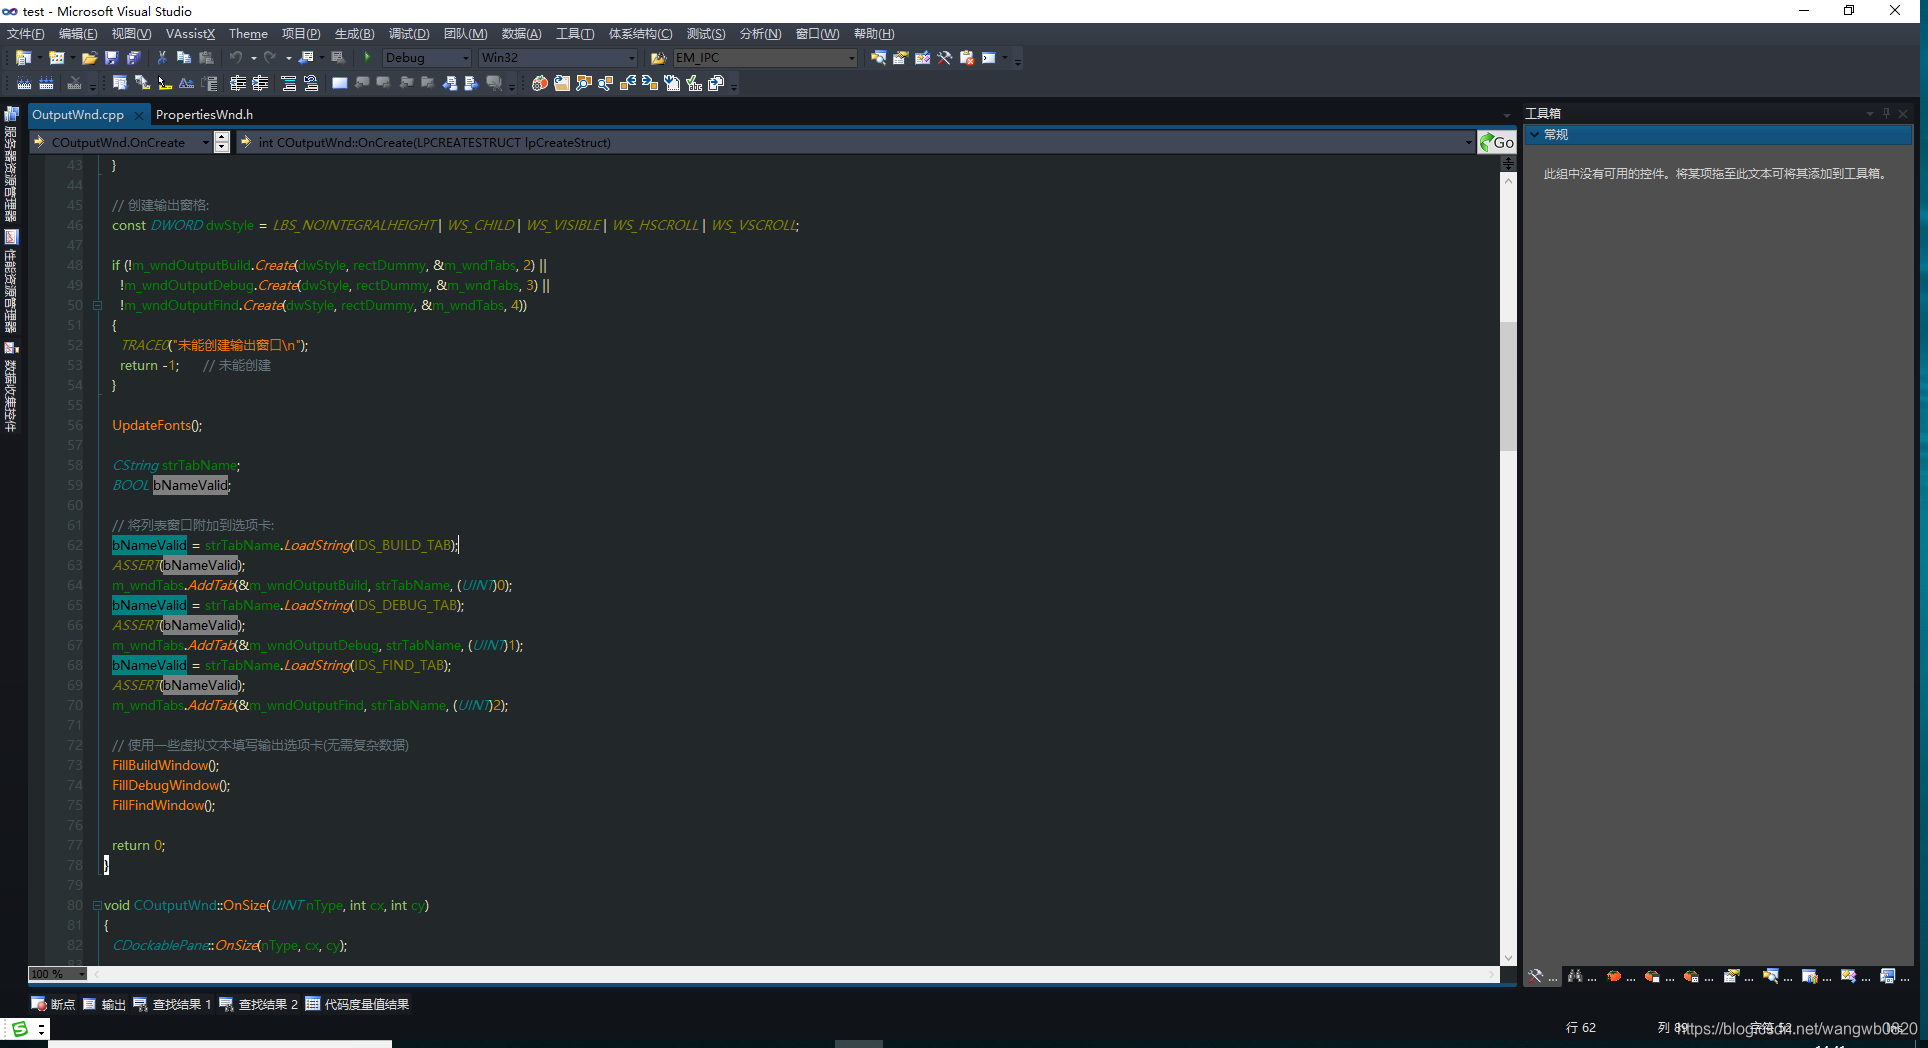
Task: Click the Visual Assist tomato icon
Action: pyautogui.click(x=540, y=83)
